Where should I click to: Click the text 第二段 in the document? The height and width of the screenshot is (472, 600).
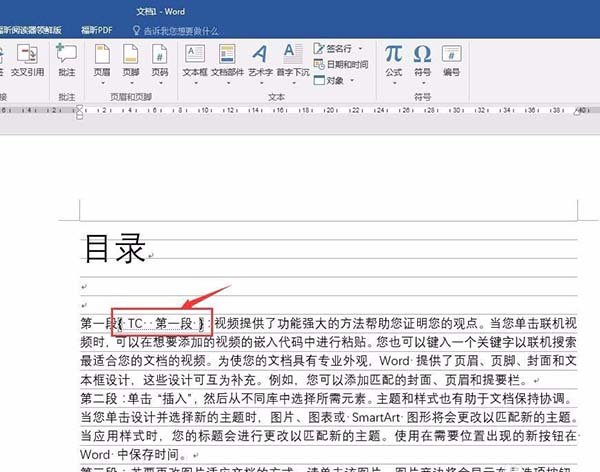[99, 399]
